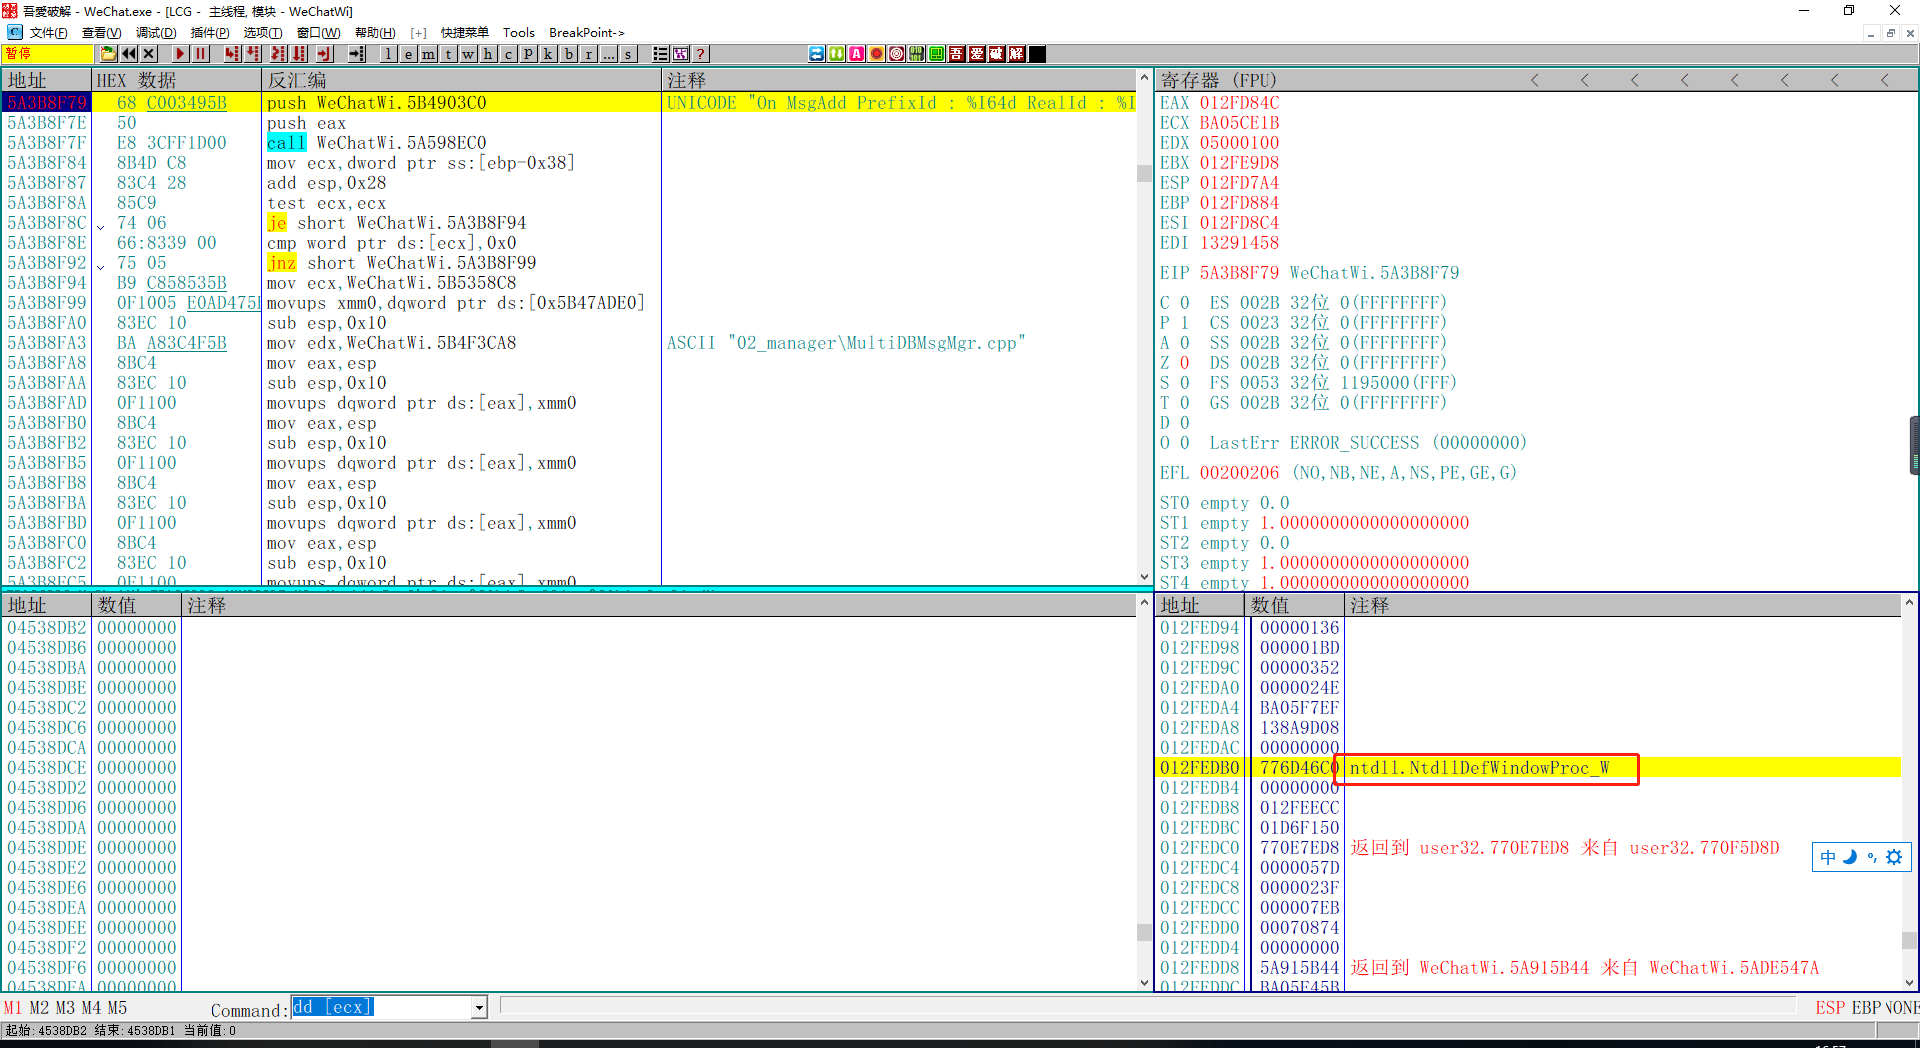Screen dimensions: 1920x1048
Task: Click the target circles plugin icon
Action: (x=896, y=54)
